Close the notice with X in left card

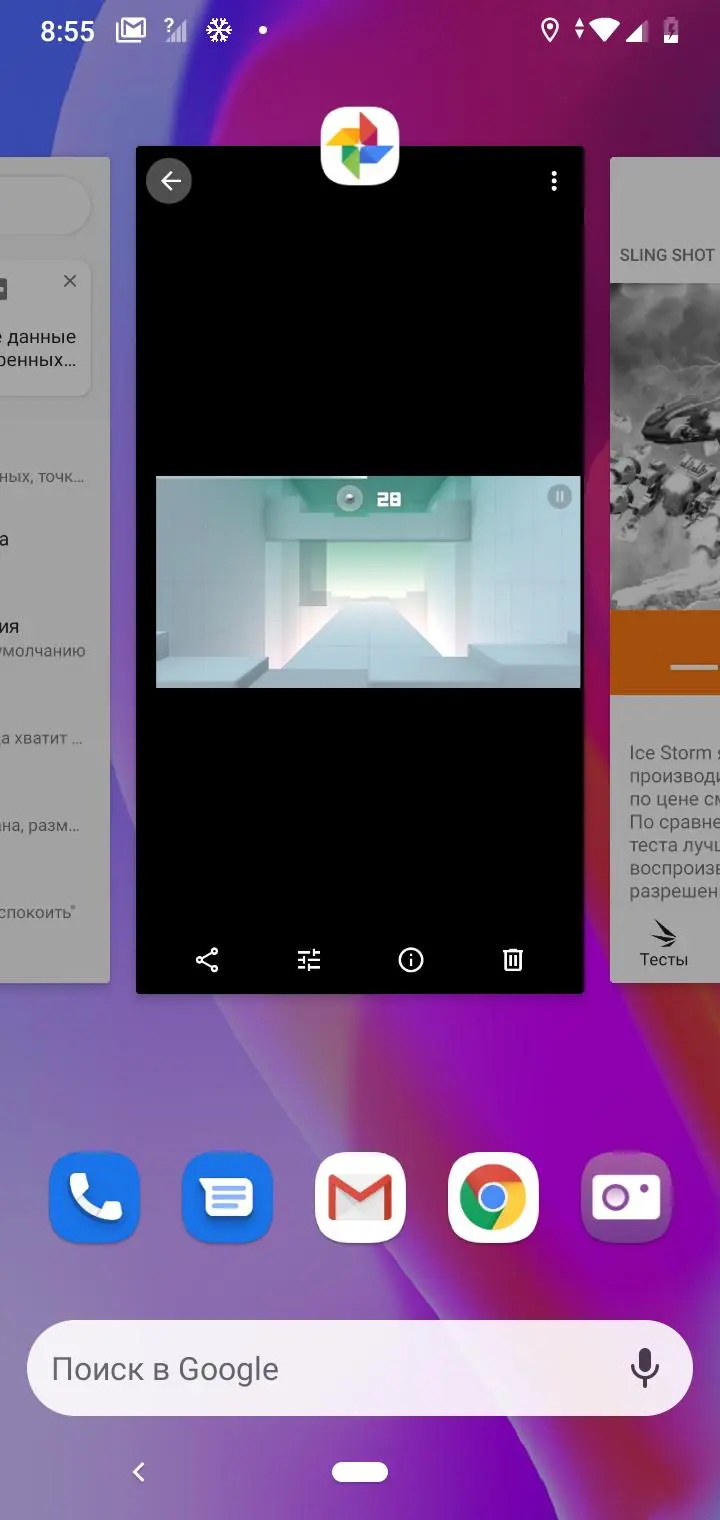(70, 281)
